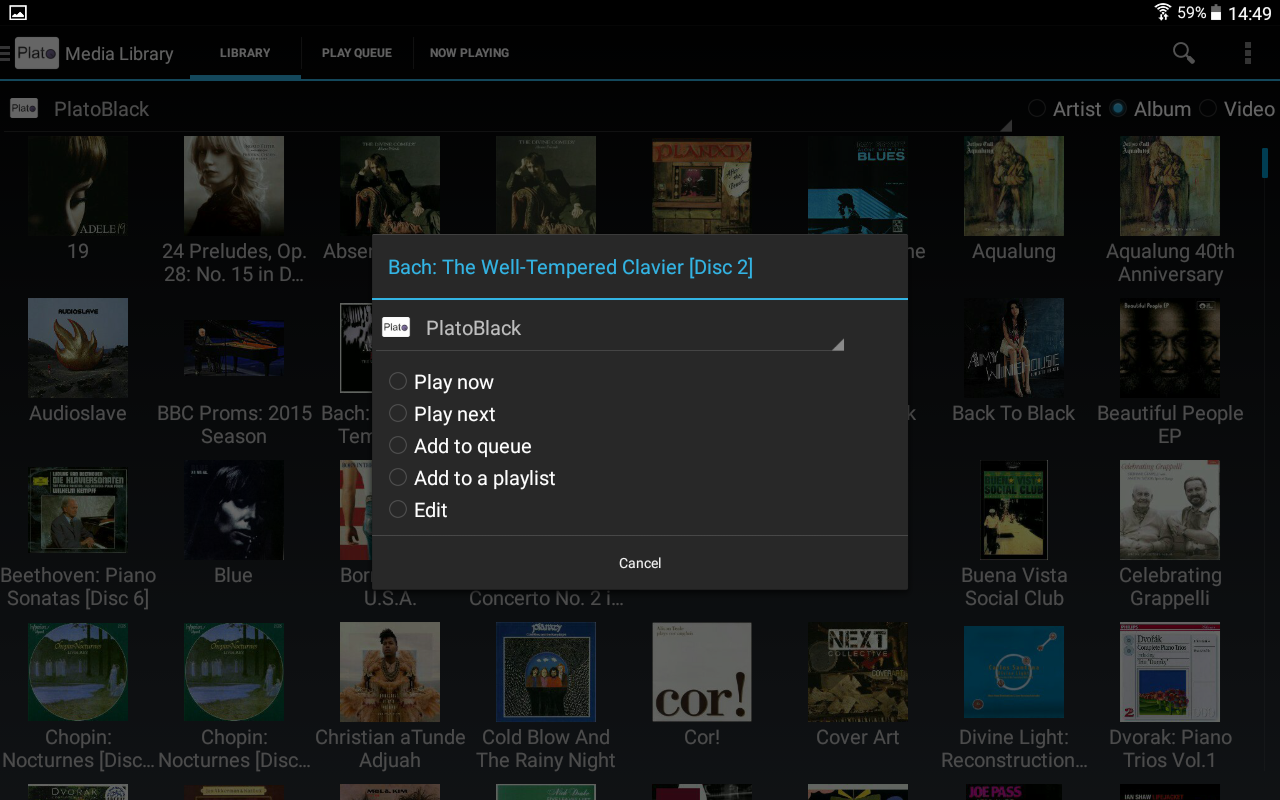The width and height of the screenshot is (1280, 800).
Task: Tap the Plato server icon next to PlatoBlack
Action: click(x=23, y=108)
